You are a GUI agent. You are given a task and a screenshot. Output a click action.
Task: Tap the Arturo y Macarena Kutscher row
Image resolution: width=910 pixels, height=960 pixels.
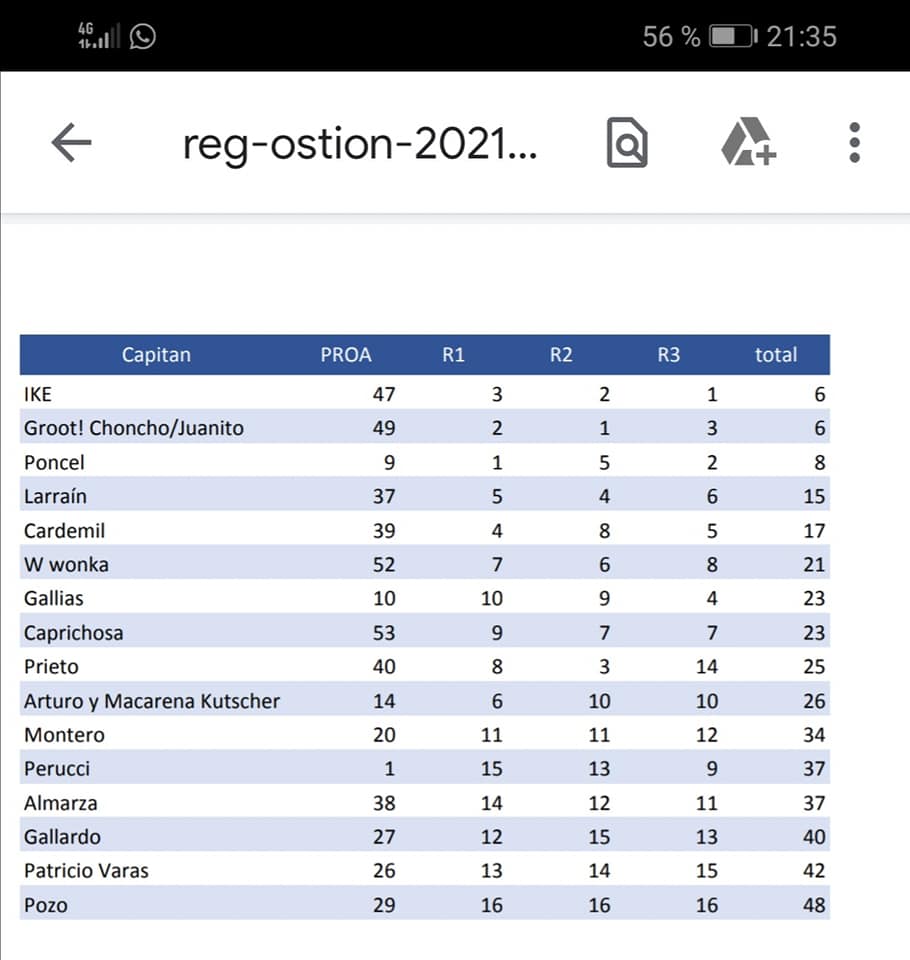pyautogui.click(x=152, y=701)
